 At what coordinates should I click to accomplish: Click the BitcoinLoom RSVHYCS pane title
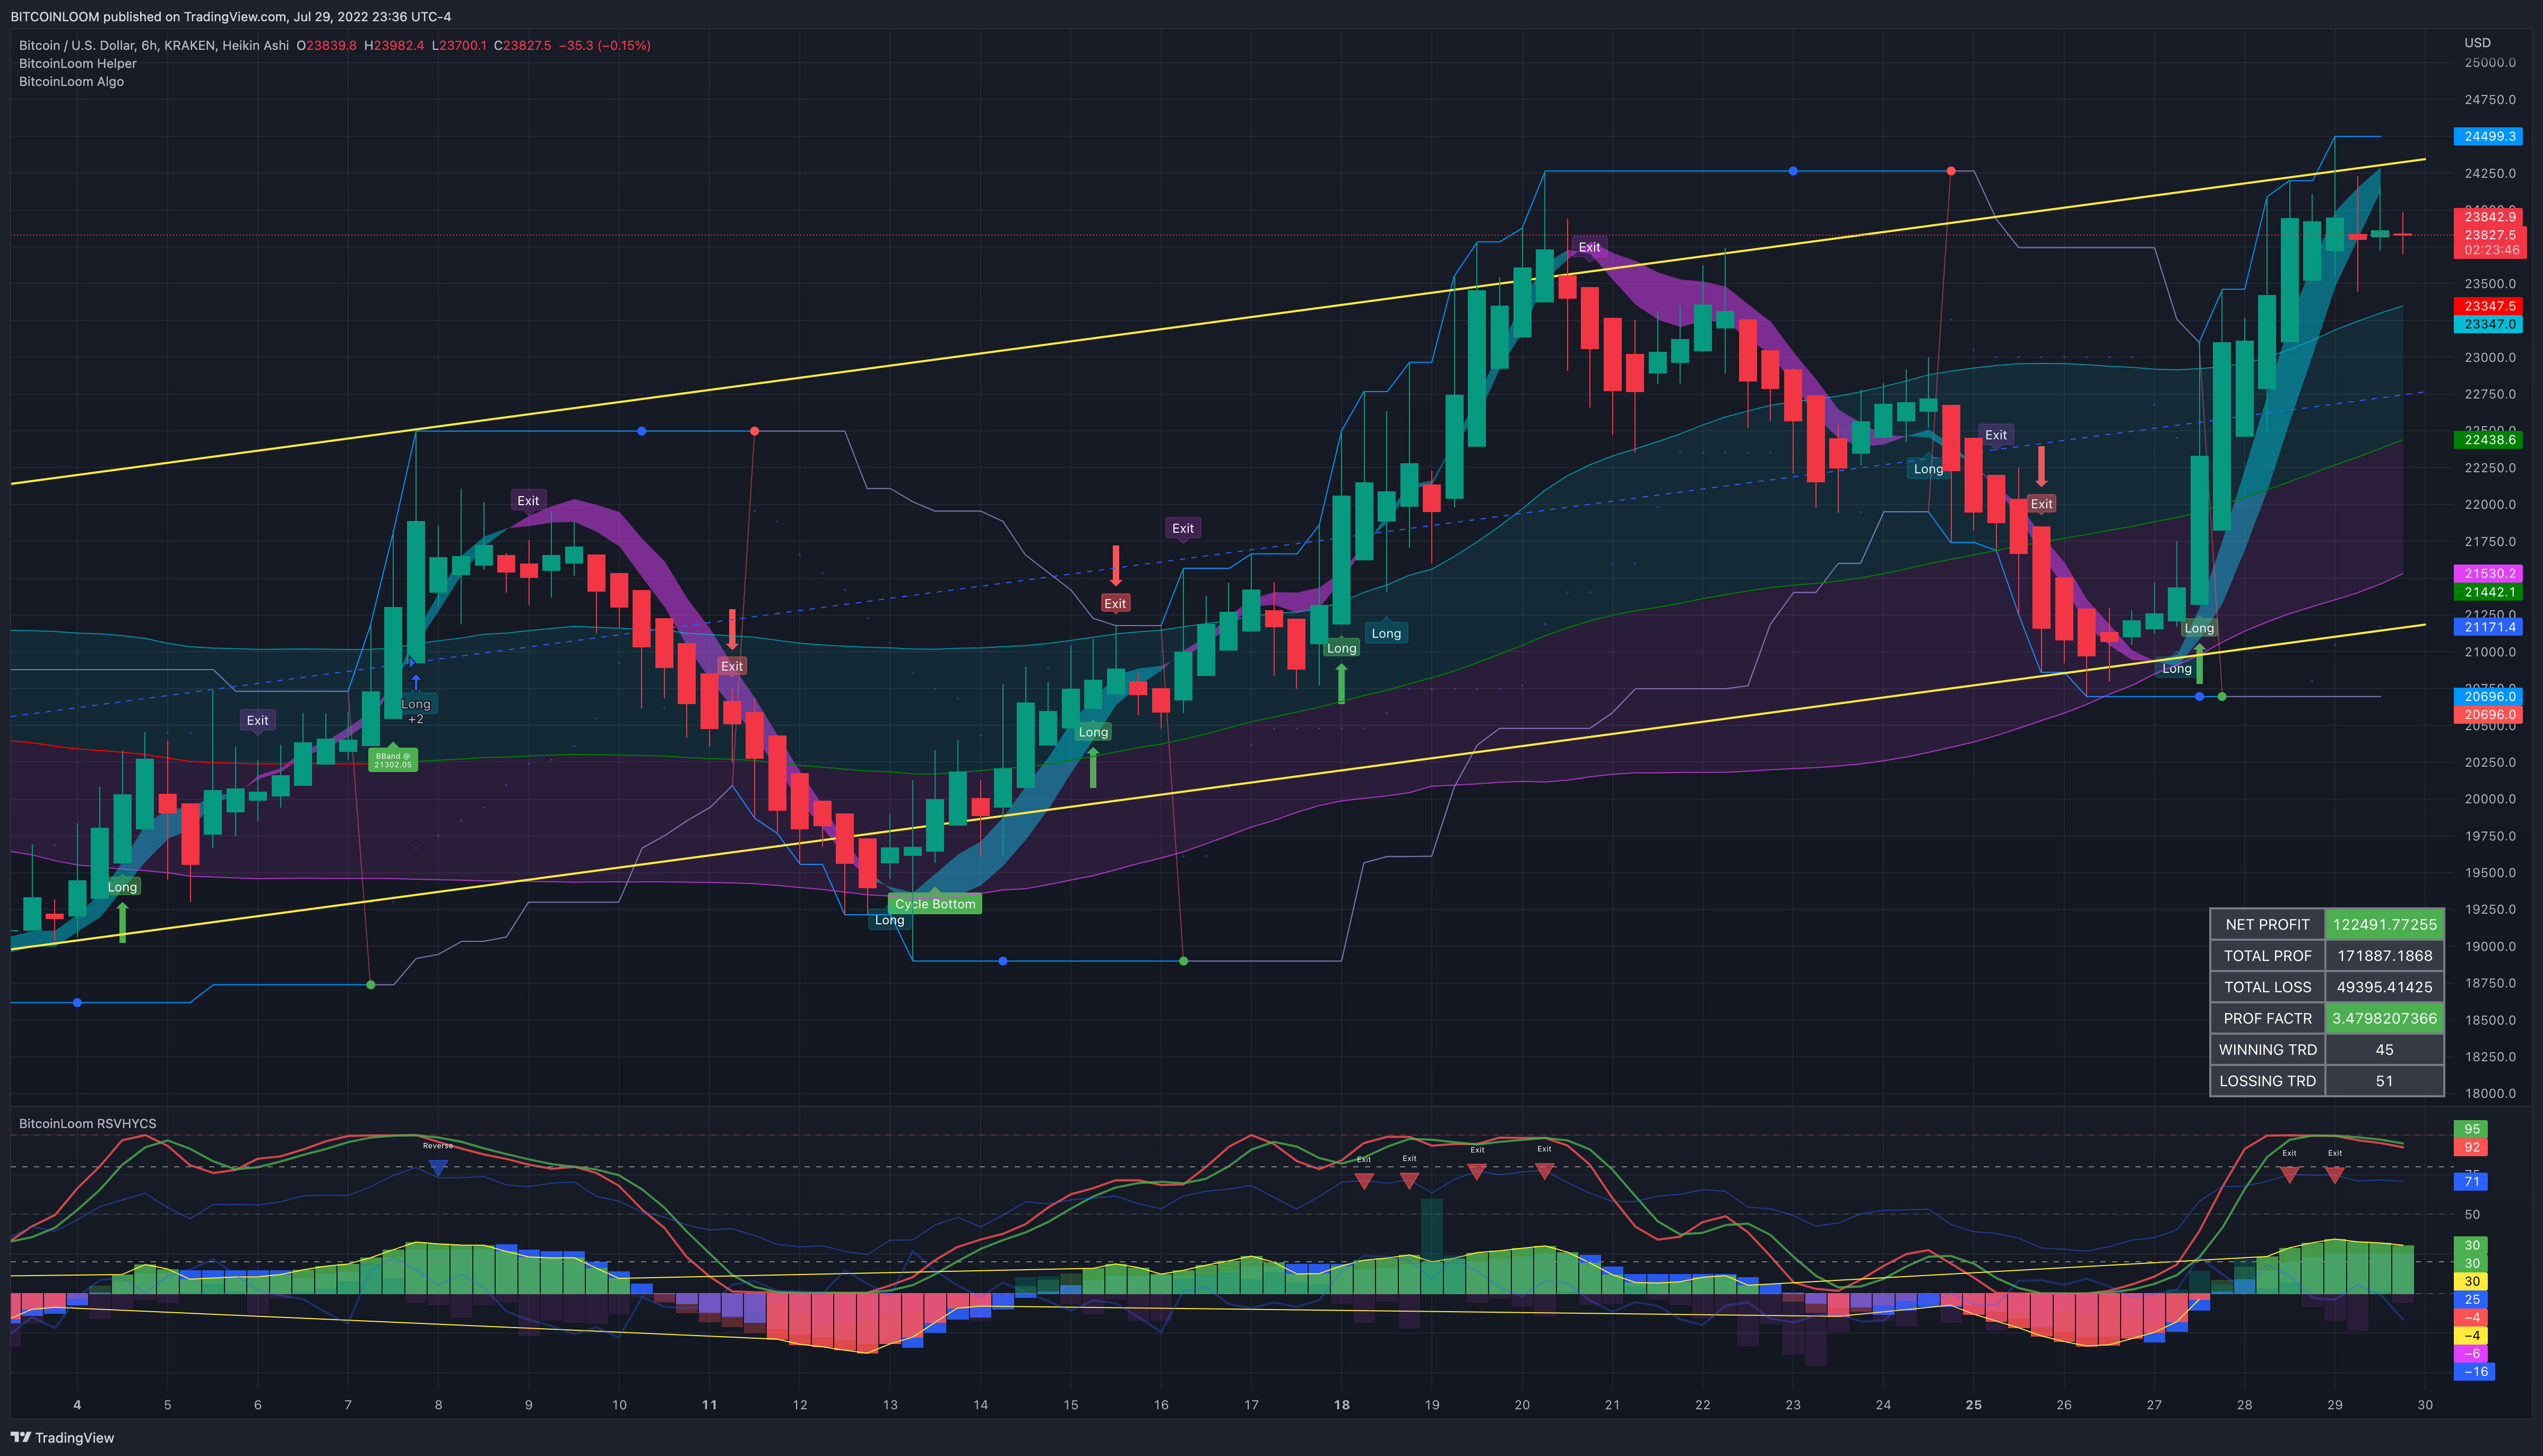[88, 1123]
